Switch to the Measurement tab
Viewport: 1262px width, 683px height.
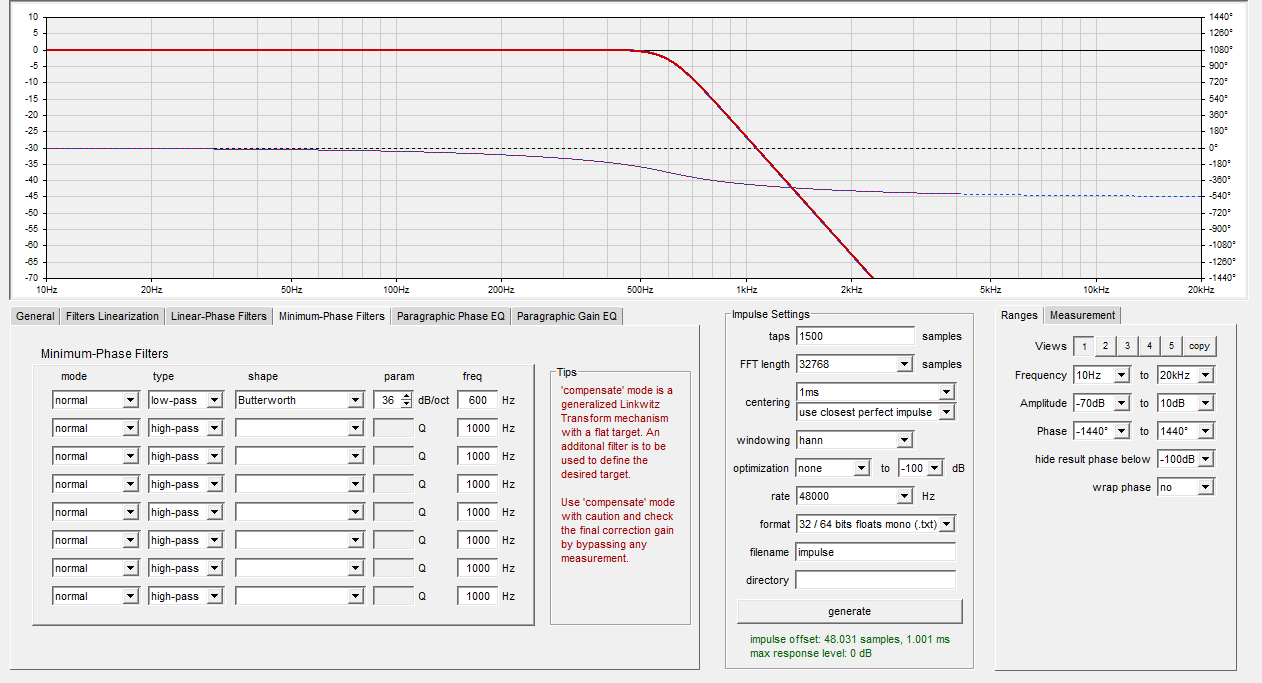[x=1081, y=315]
